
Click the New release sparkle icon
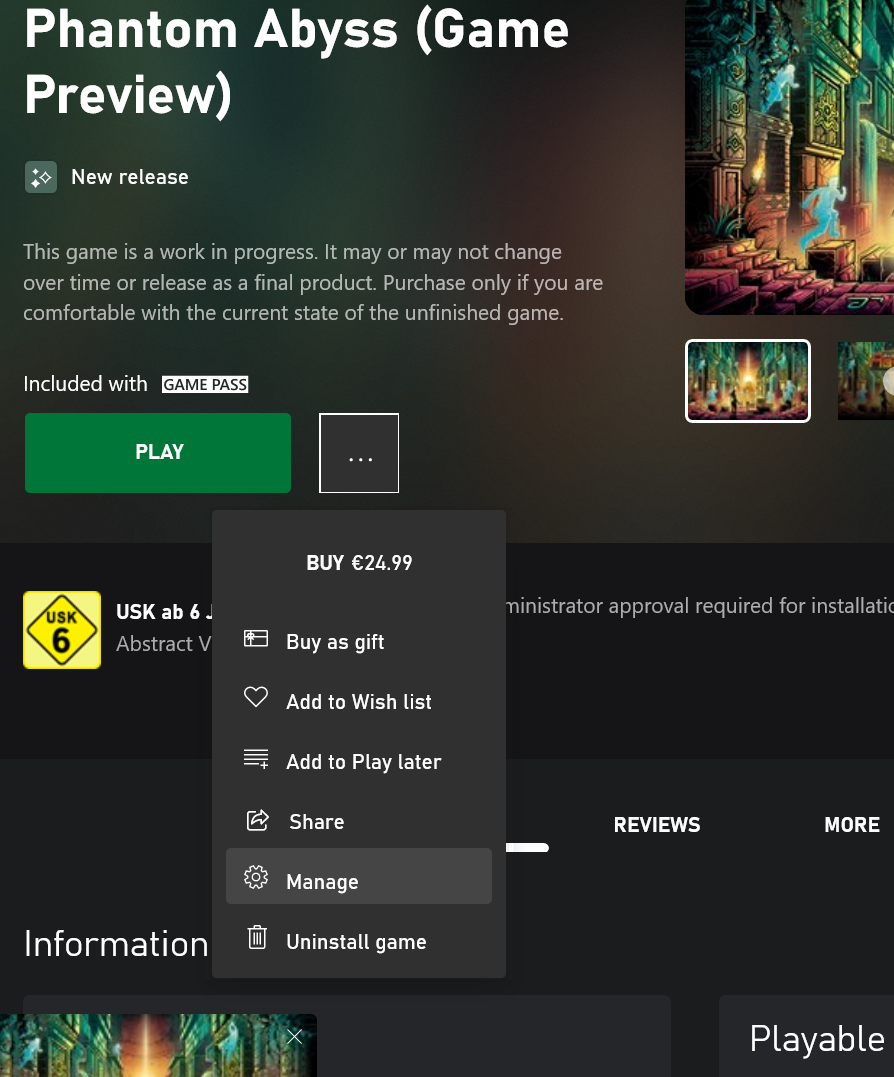pyautogui.click(x=41, y=177)
